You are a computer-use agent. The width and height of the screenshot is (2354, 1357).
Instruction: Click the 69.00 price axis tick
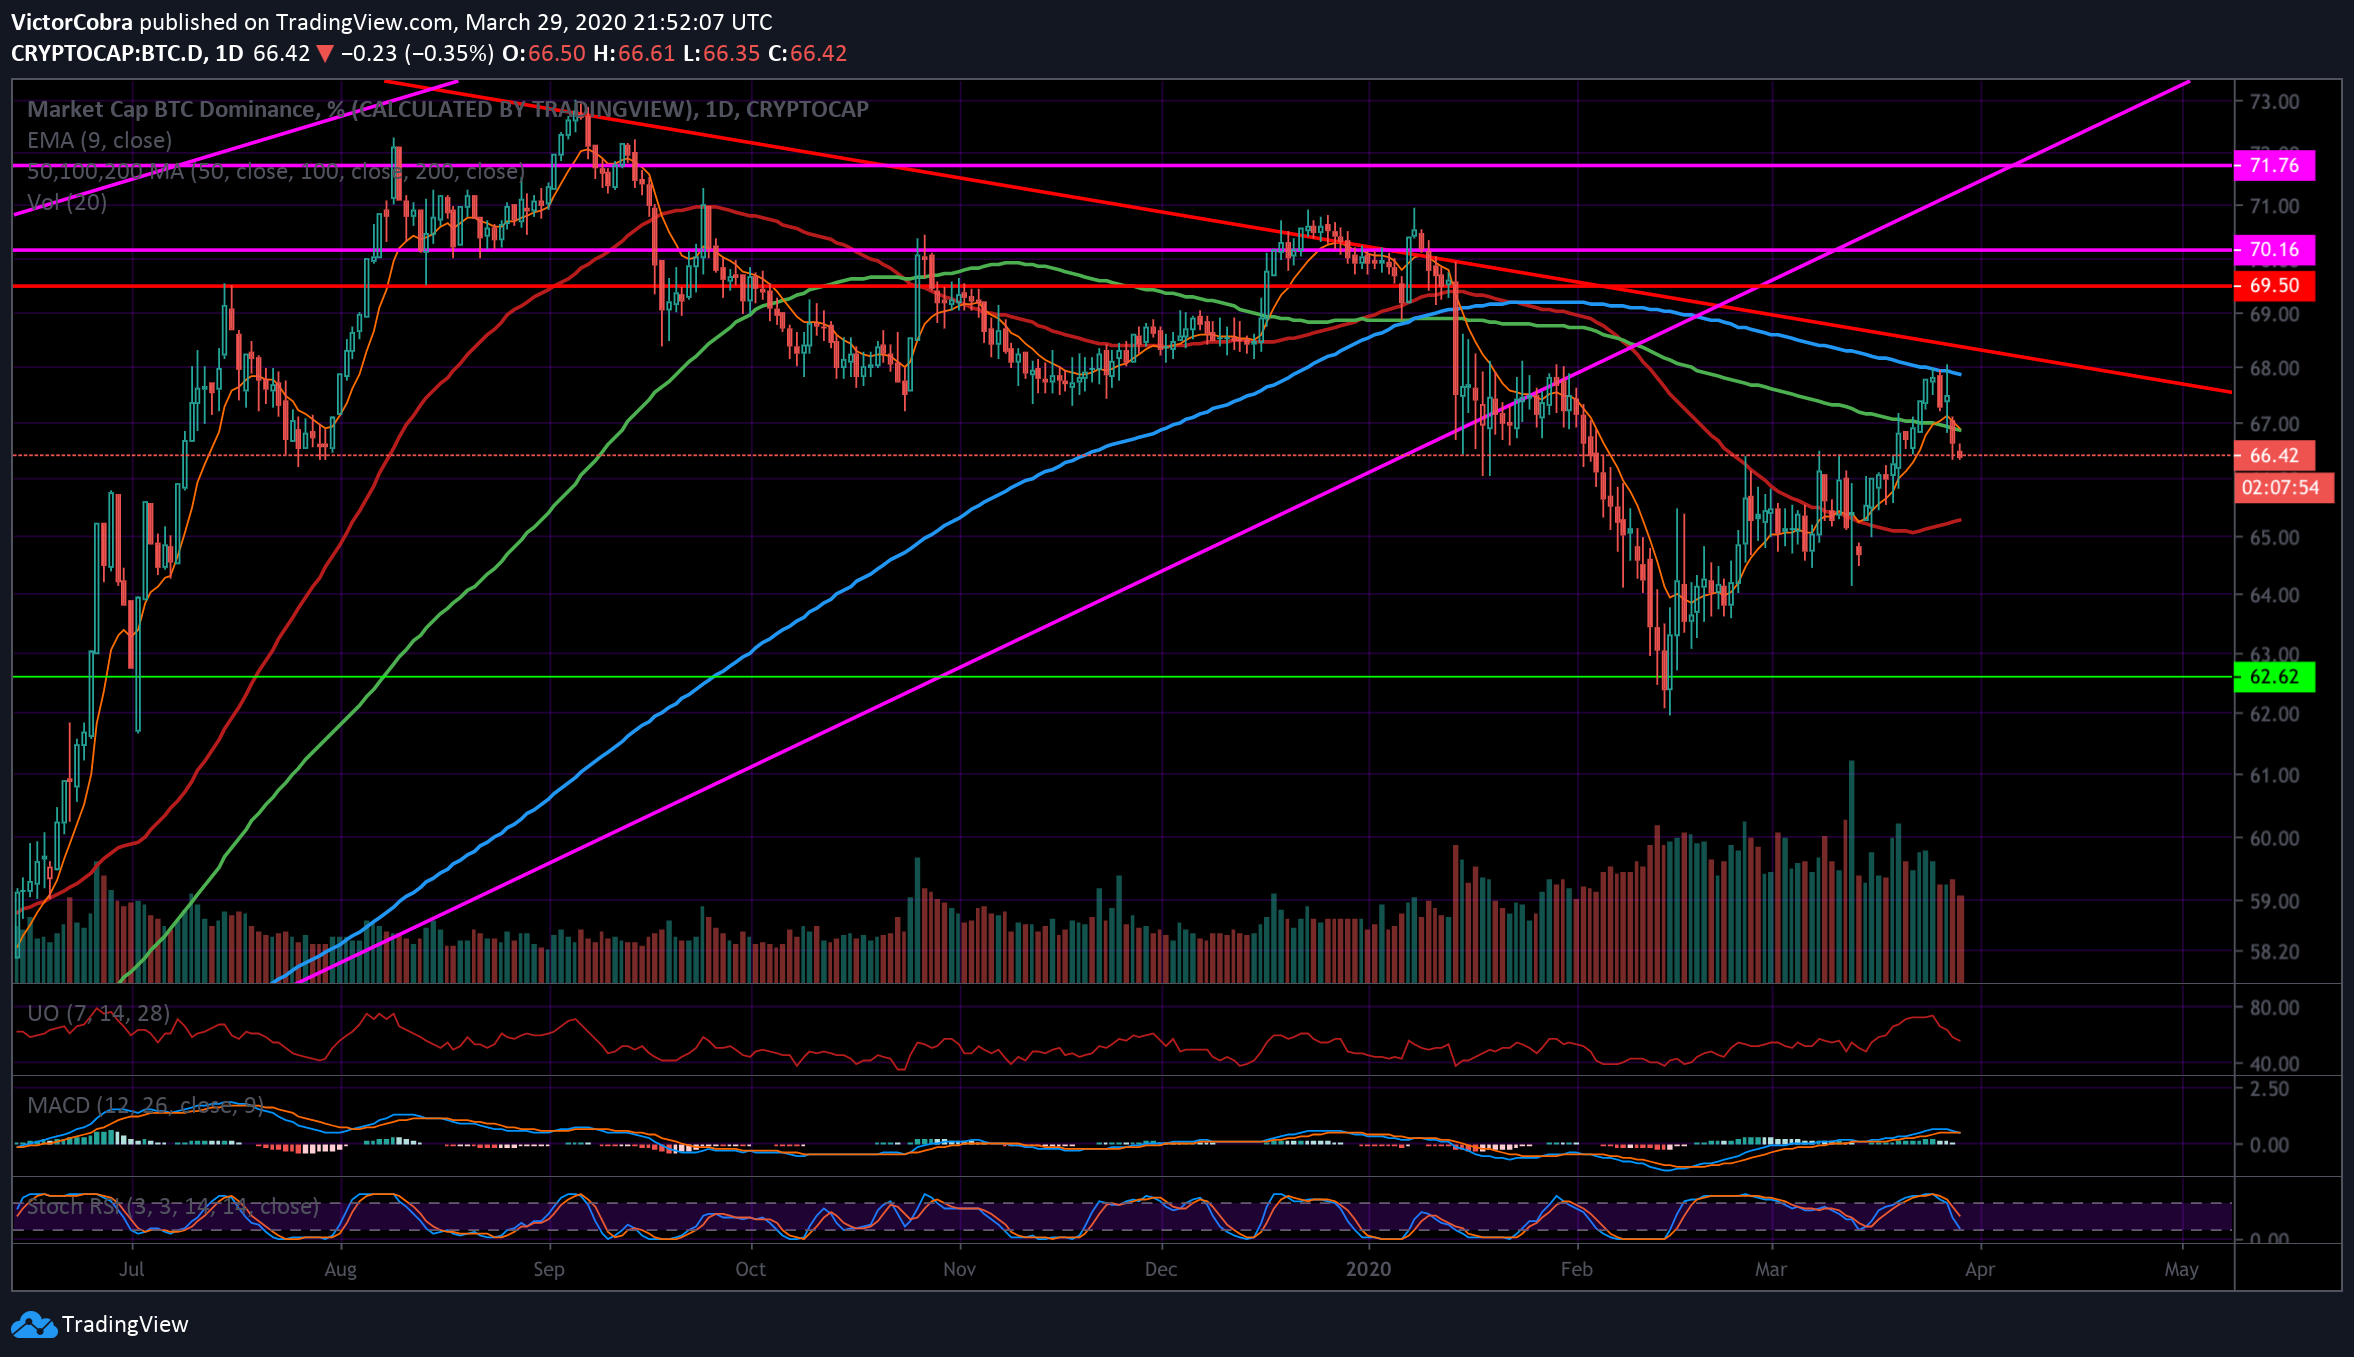[2274, 314]
